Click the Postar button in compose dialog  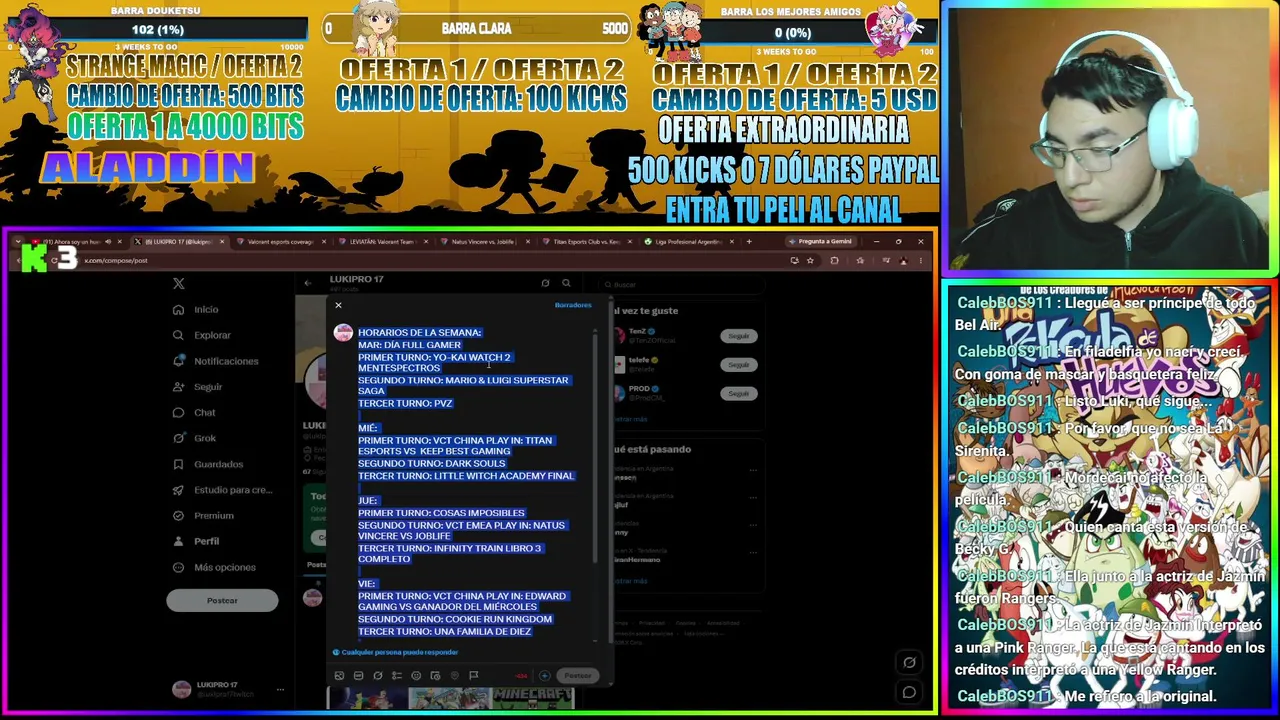point(577,676)
